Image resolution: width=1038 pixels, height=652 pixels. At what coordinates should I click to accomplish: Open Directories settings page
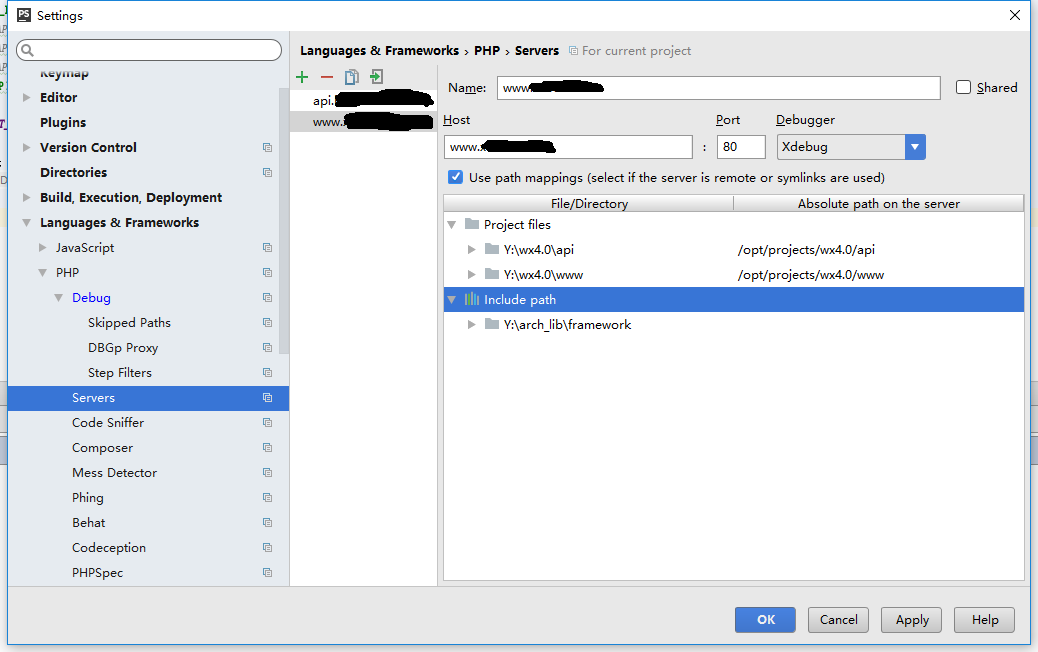pos(73,173)
